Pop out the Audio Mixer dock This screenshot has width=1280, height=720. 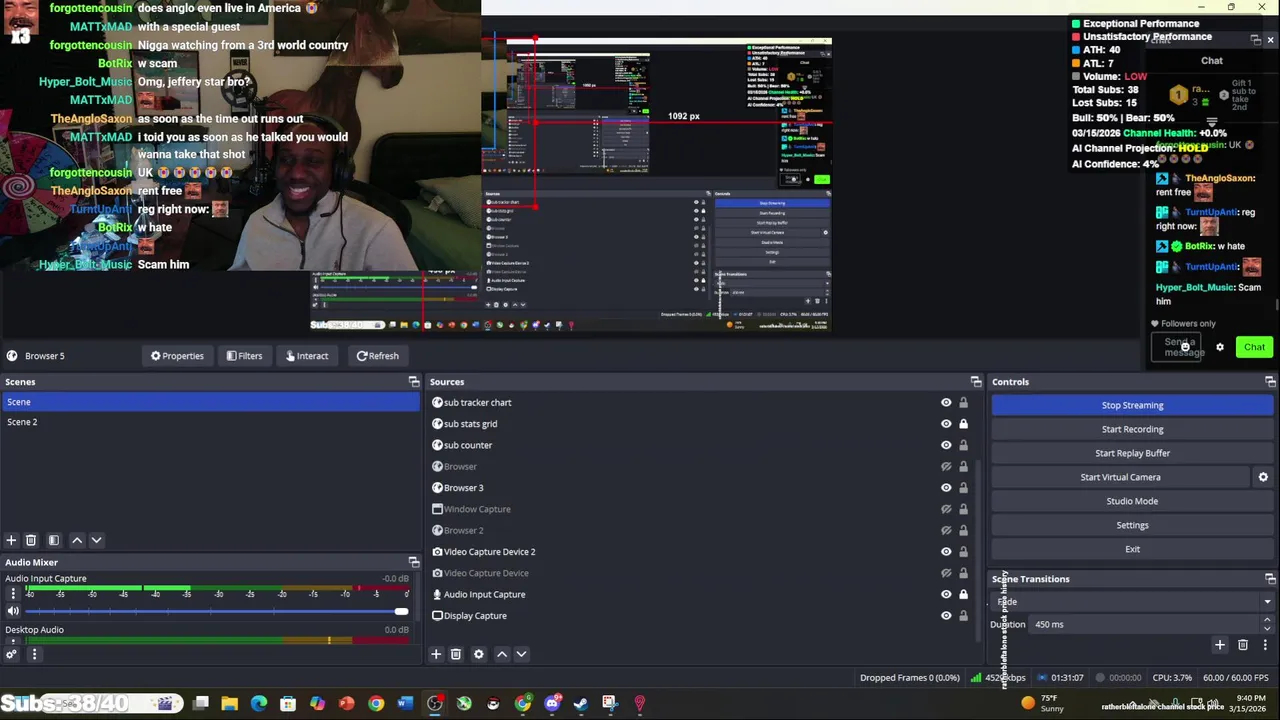click(414, 562)
